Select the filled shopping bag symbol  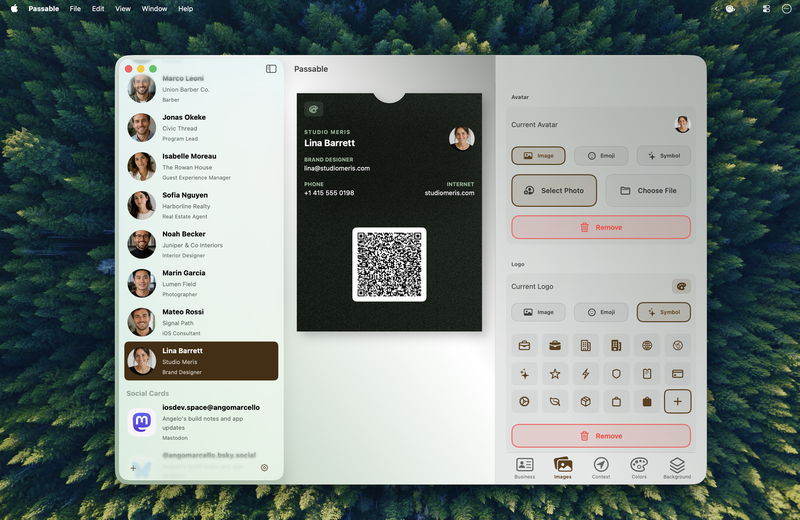[646, 402]
